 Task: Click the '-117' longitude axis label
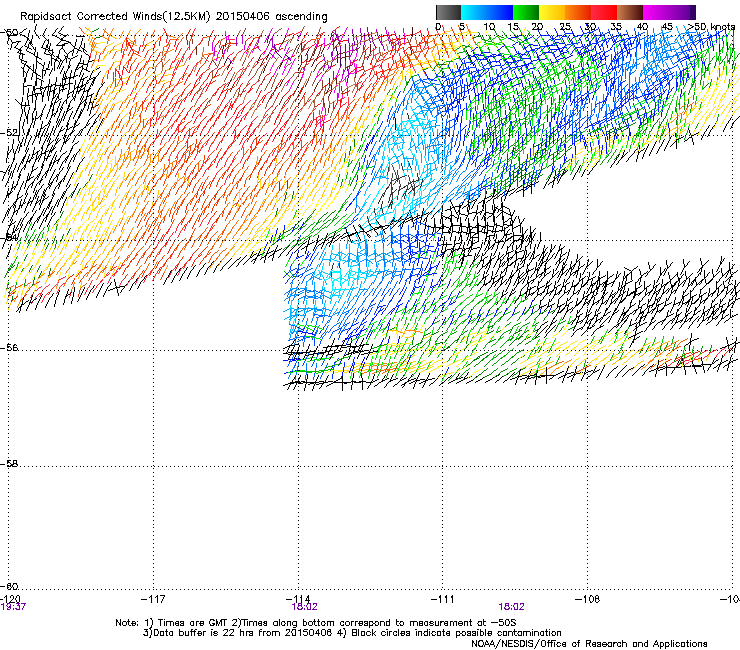pyautogui.click(x=153, y=599)
